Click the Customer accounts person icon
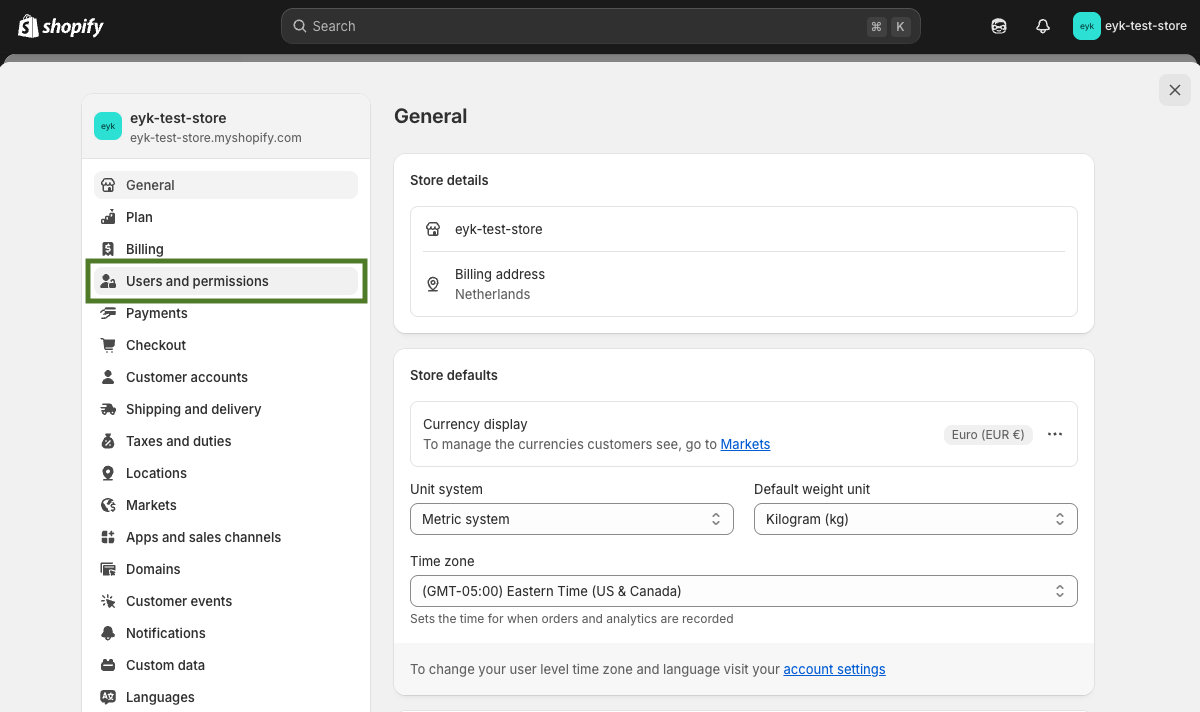Screen dimensions: 1200x712 (x=108, y=377)
